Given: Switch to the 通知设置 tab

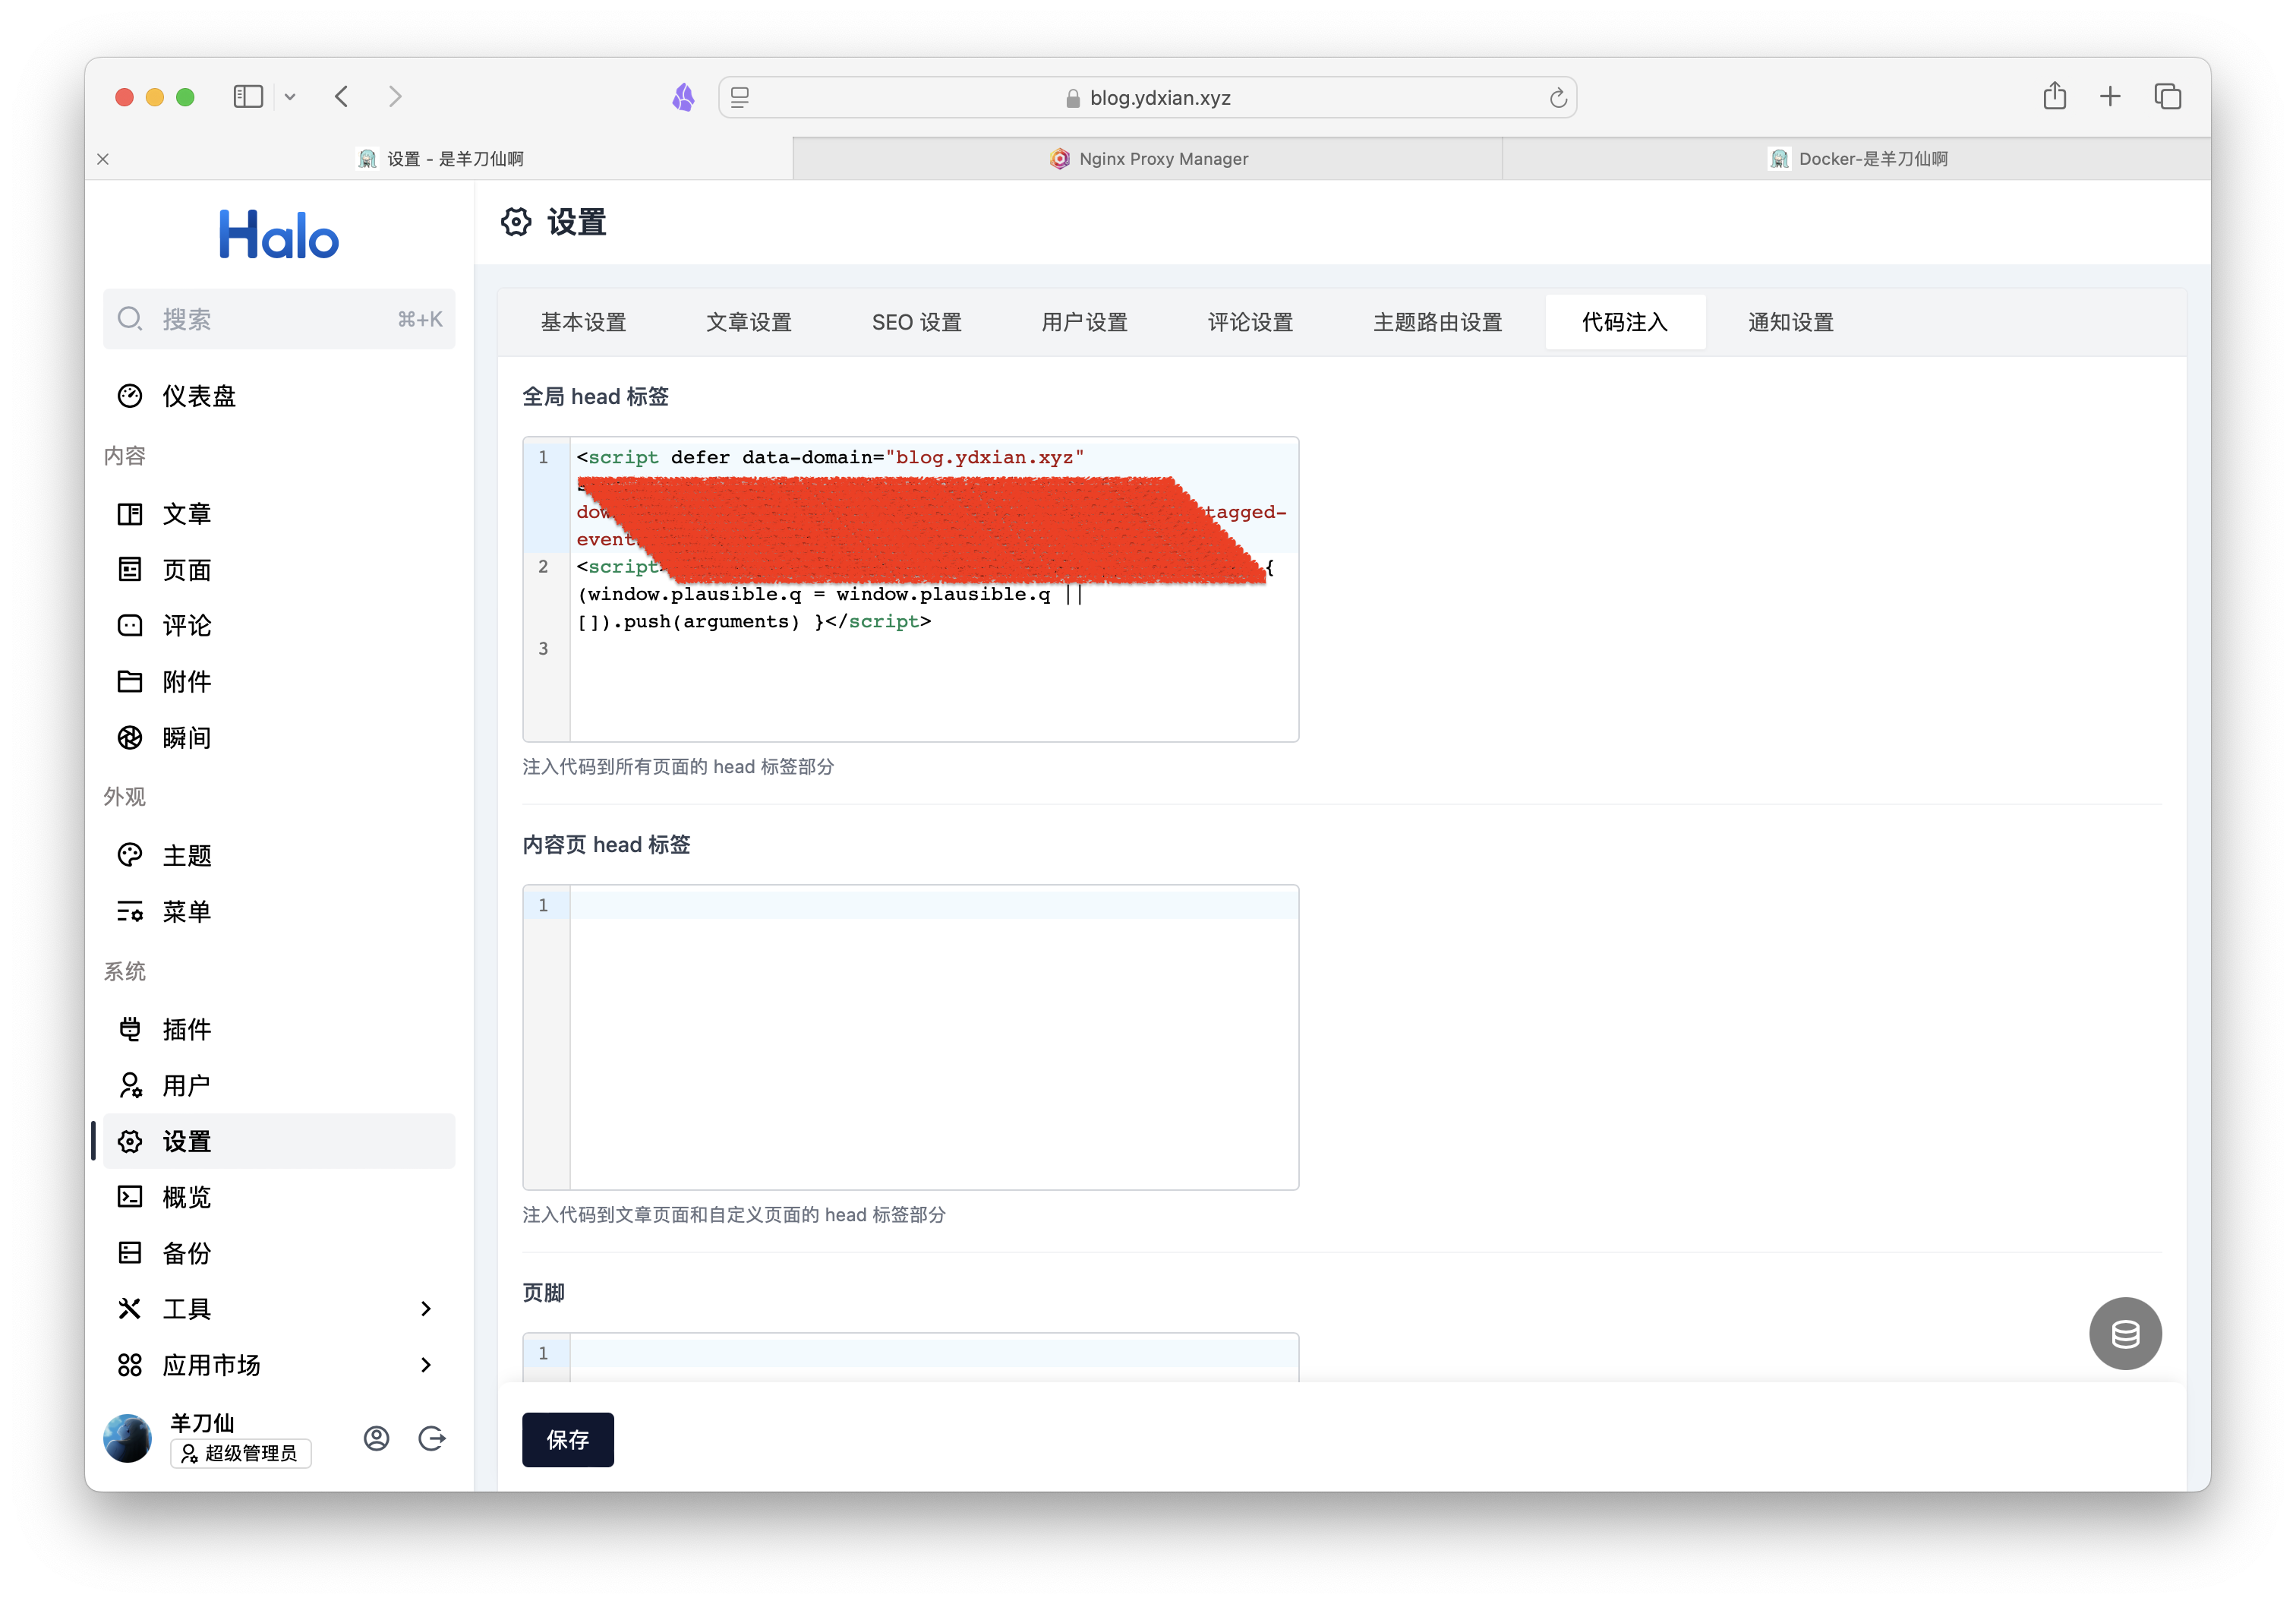Looking at the screenshot, I should coord(1790,322).
